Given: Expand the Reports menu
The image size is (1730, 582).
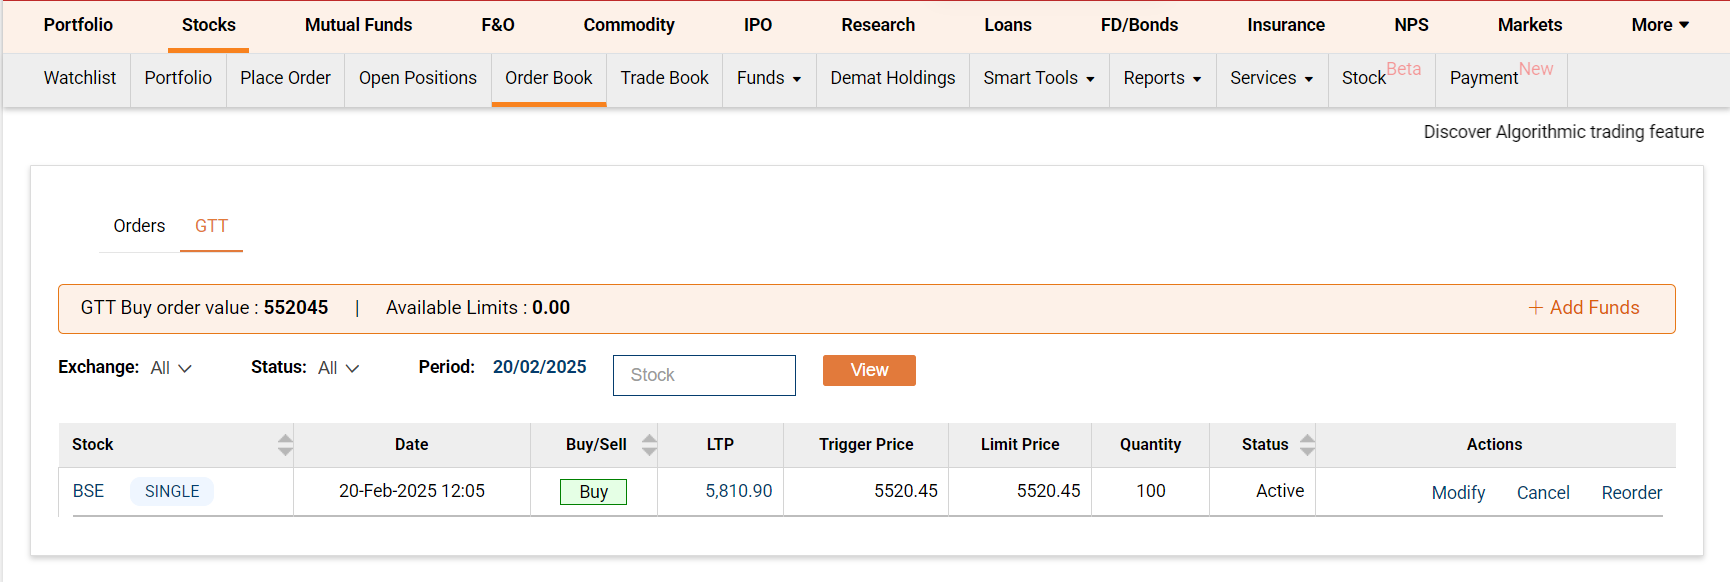Looking at the screenshot, I should [x=1161, y=77].
